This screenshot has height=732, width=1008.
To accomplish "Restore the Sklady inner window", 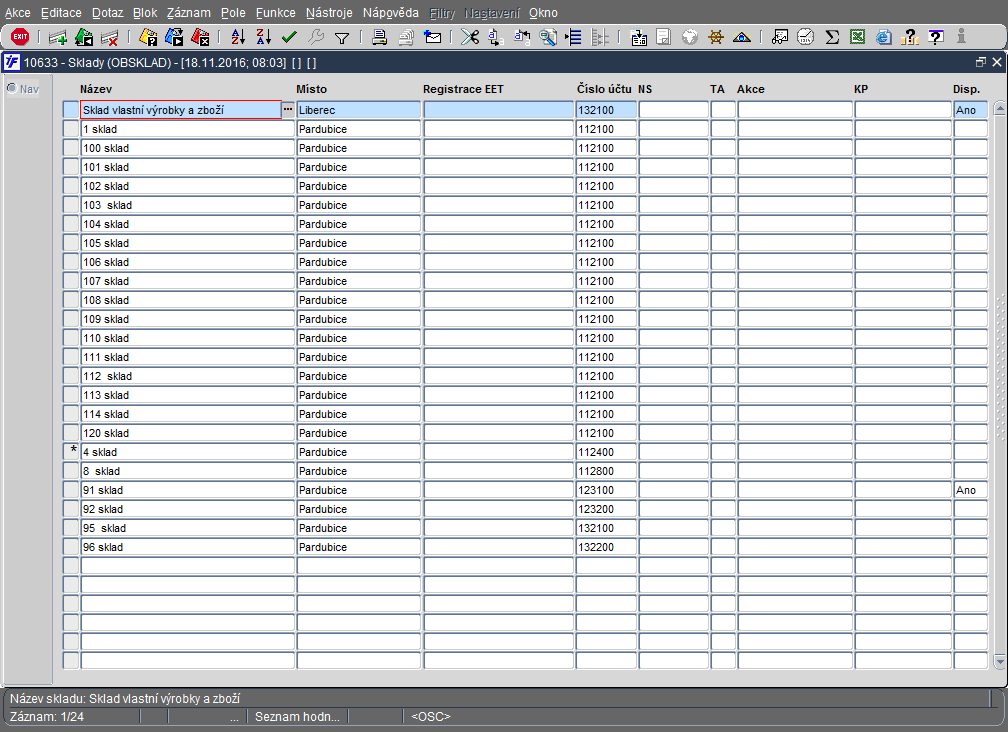I will click(x=980, y=62).
